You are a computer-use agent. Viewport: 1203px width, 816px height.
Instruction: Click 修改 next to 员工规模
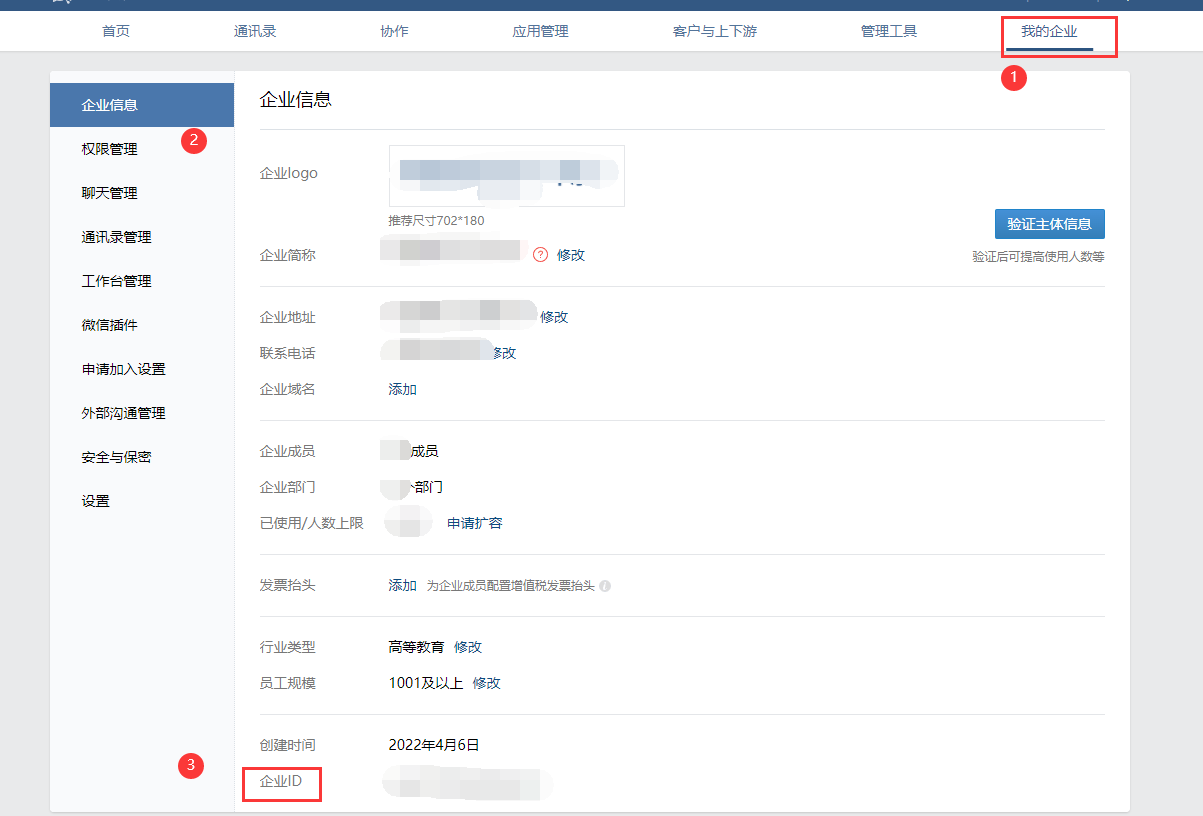(487, 683)
